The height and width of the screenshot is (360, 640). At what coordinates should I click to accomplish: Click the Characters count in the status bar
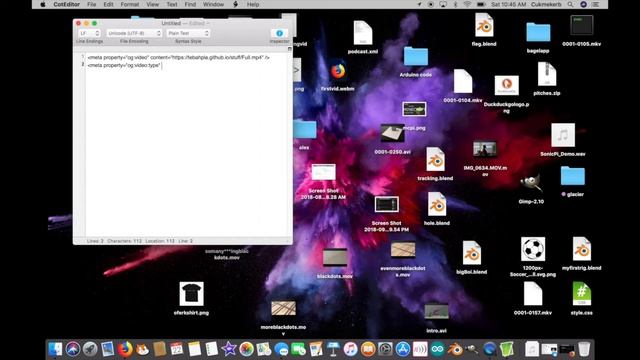[124, 241]
